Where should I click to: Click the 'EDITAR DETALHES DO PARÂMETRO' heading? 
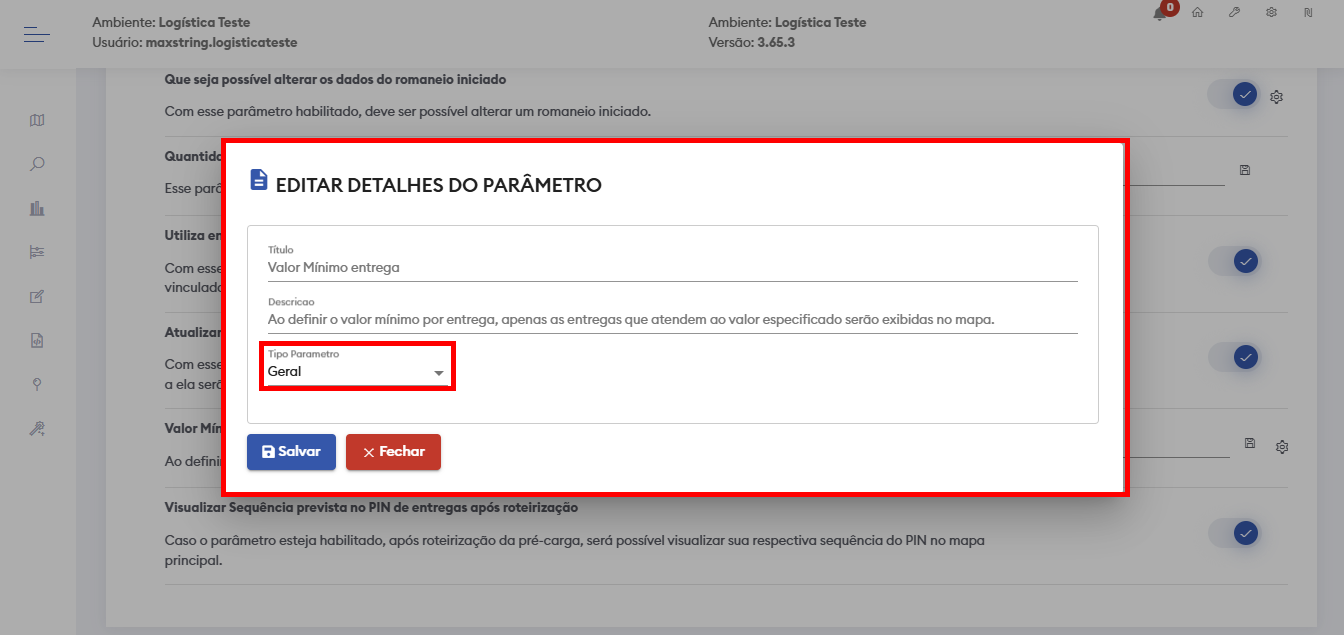pyautogui.click(x=439, y=185)
